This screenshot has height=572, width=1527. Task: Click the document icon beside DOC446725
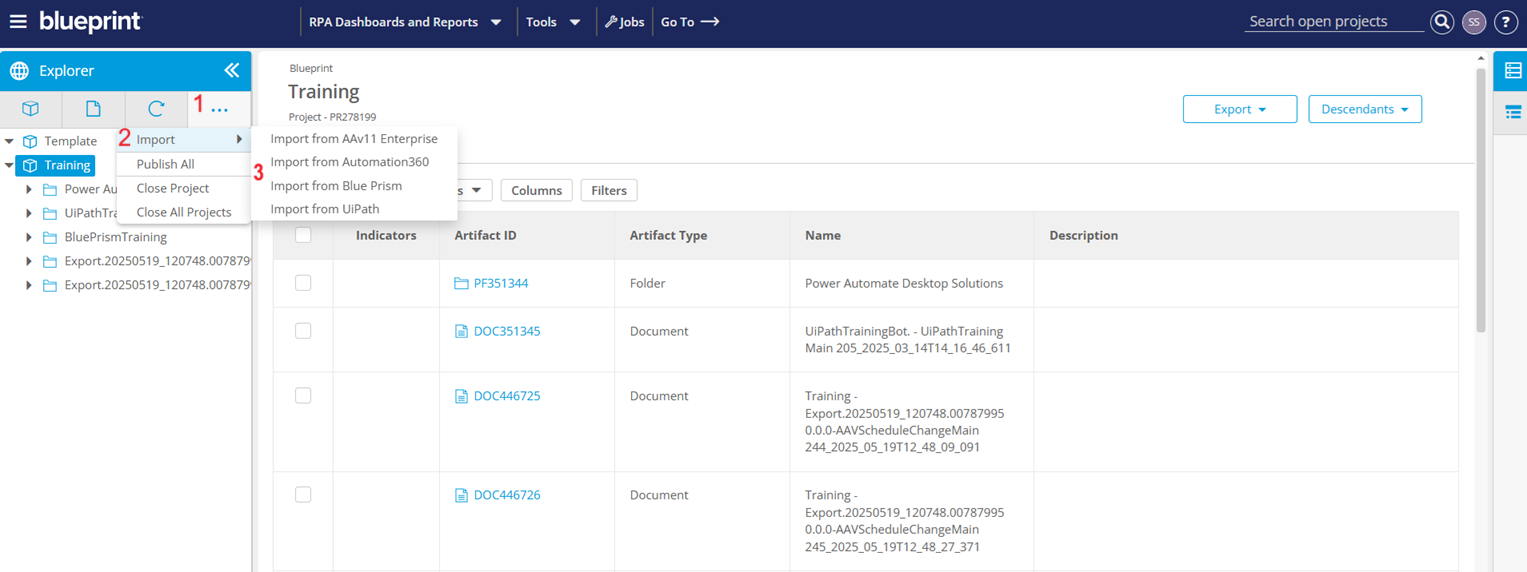[461, 396]
